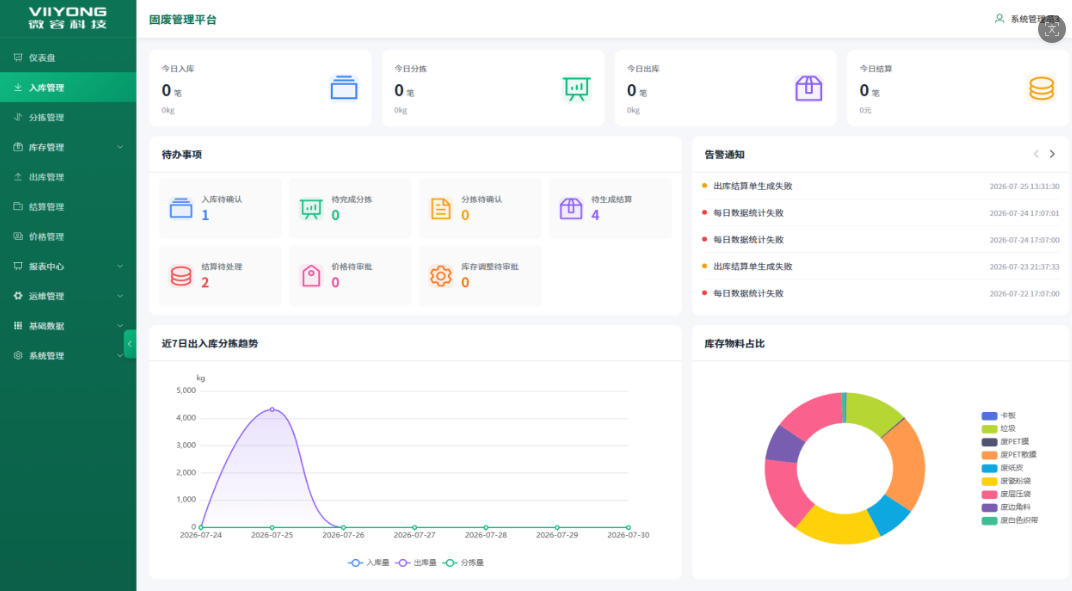
Task: Expand 运维管理 submenu arrow
Action: click(x=120, y=296)
